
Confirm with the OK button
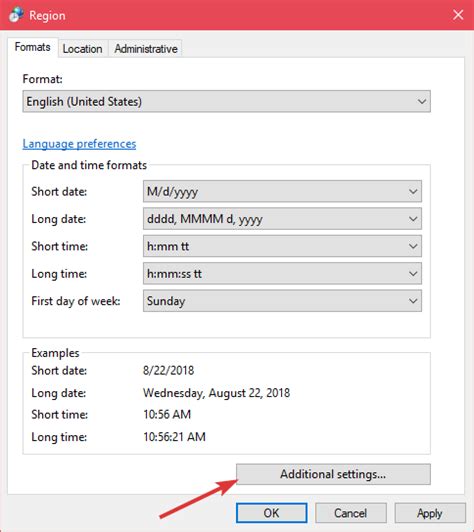pyautogui.click(x=271, y=513)
